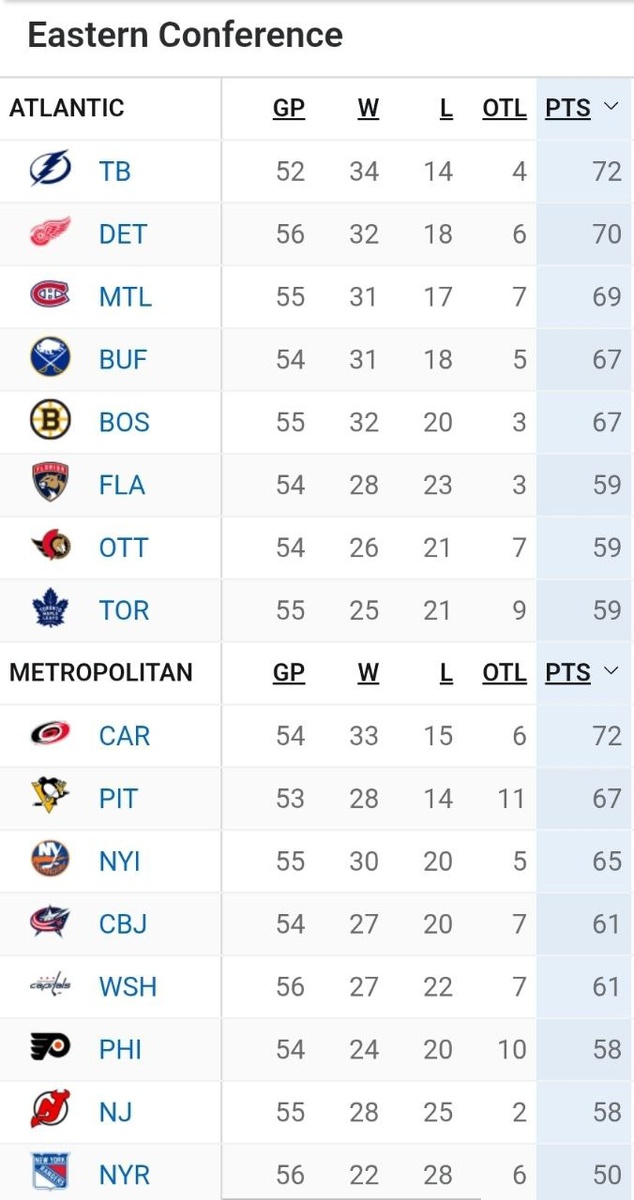Click the Toronto Maple Leafs logo
The width and height of the screenshot is (634, 1200).
(x=50, y=609)
